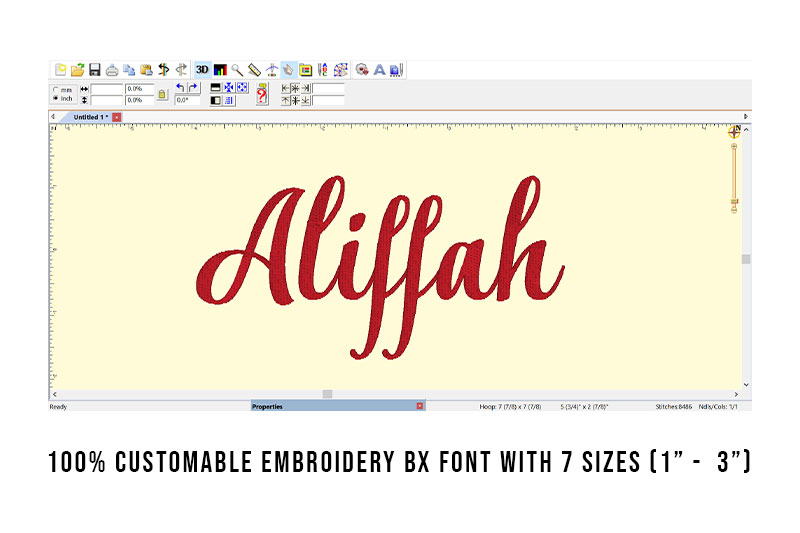Image resolution: width=800 pixels, height=533 pixels.
Task: Click the gear with red arrow icon
Action: point(362,70)
